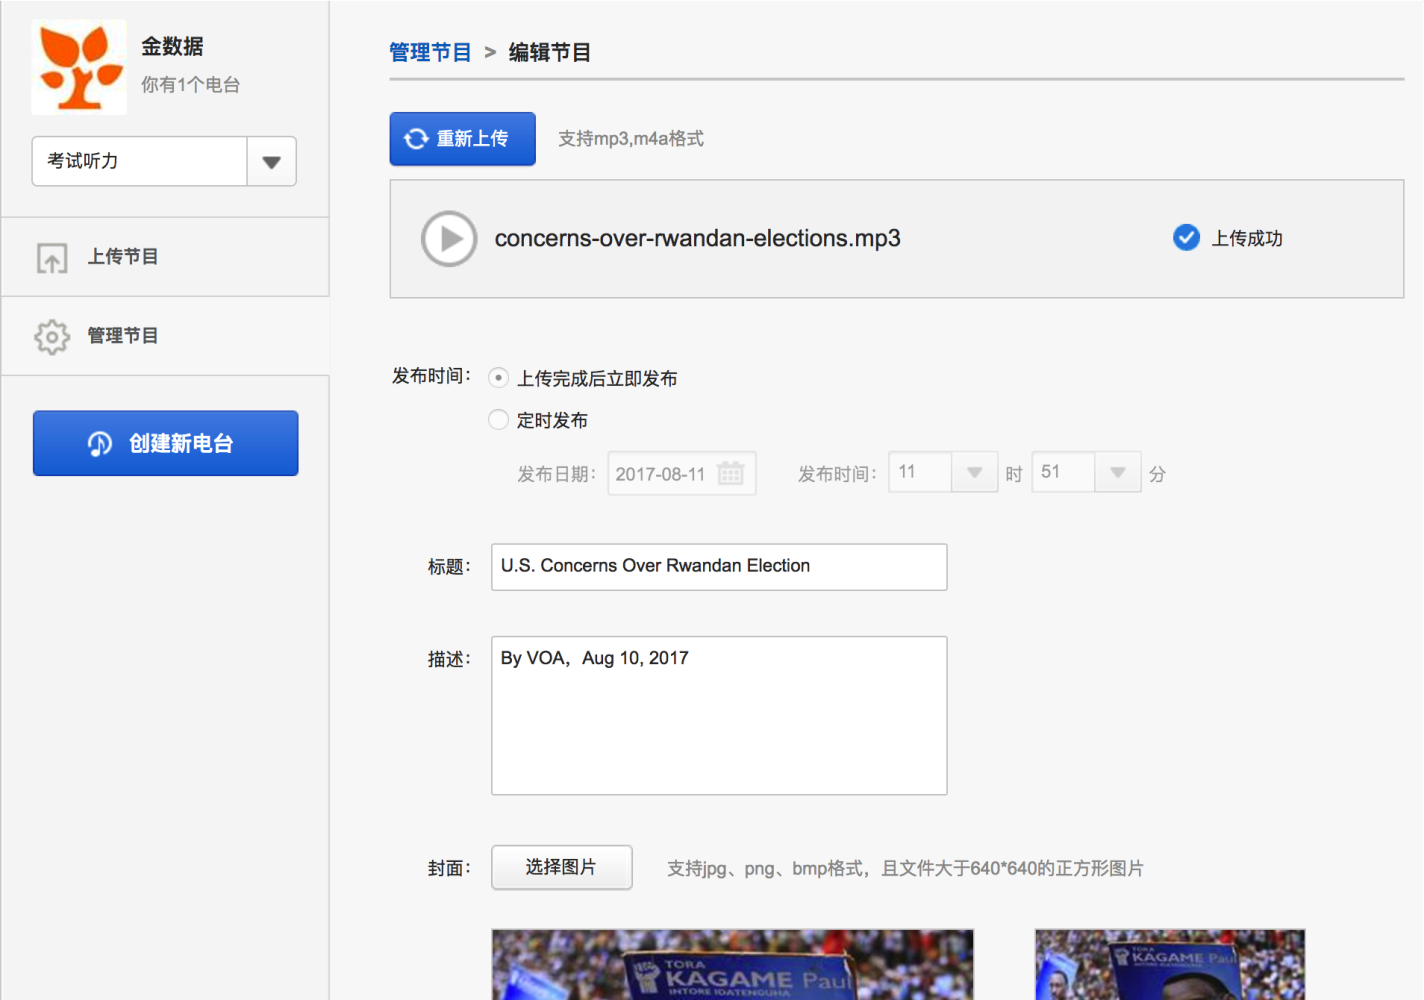Click the orange leaf account logo

[79, 67]
